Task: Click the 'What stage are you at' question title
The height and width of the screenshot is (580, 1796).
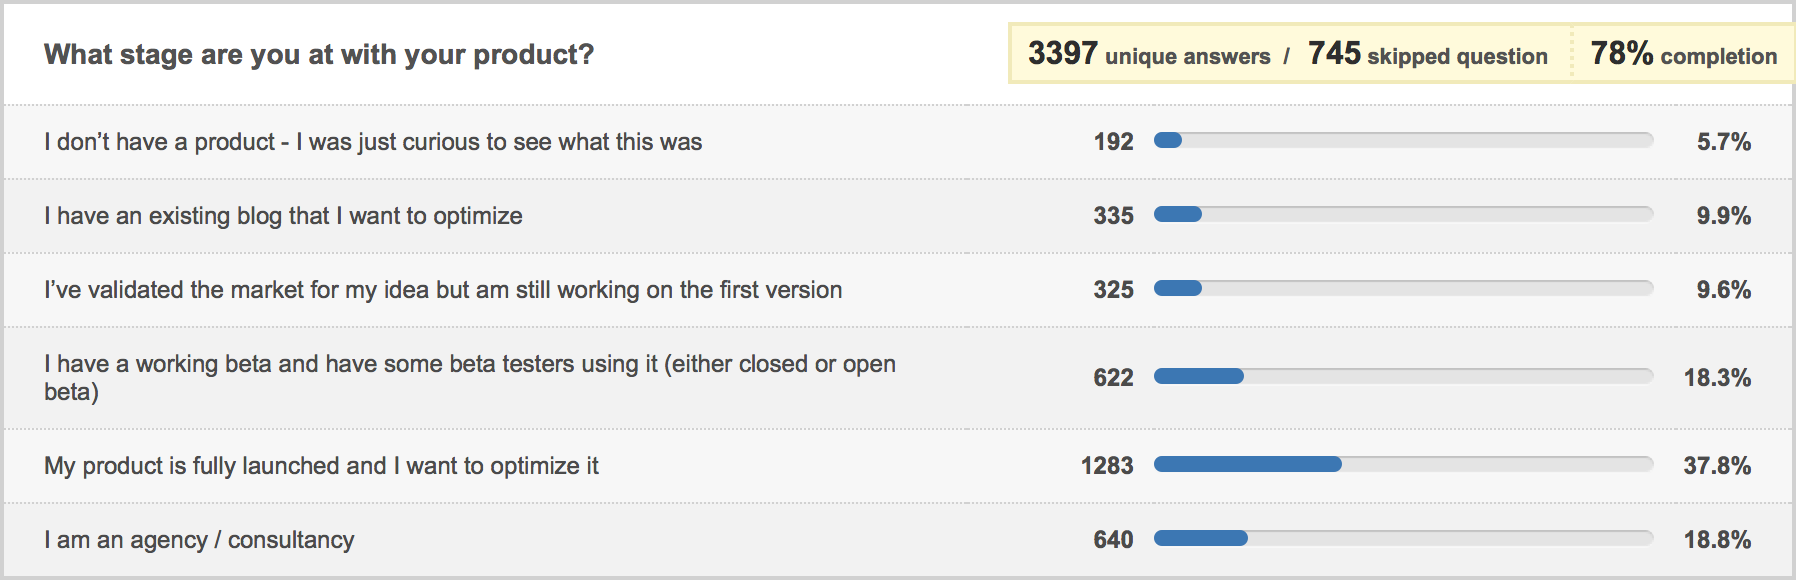Action: pos(319,54)
